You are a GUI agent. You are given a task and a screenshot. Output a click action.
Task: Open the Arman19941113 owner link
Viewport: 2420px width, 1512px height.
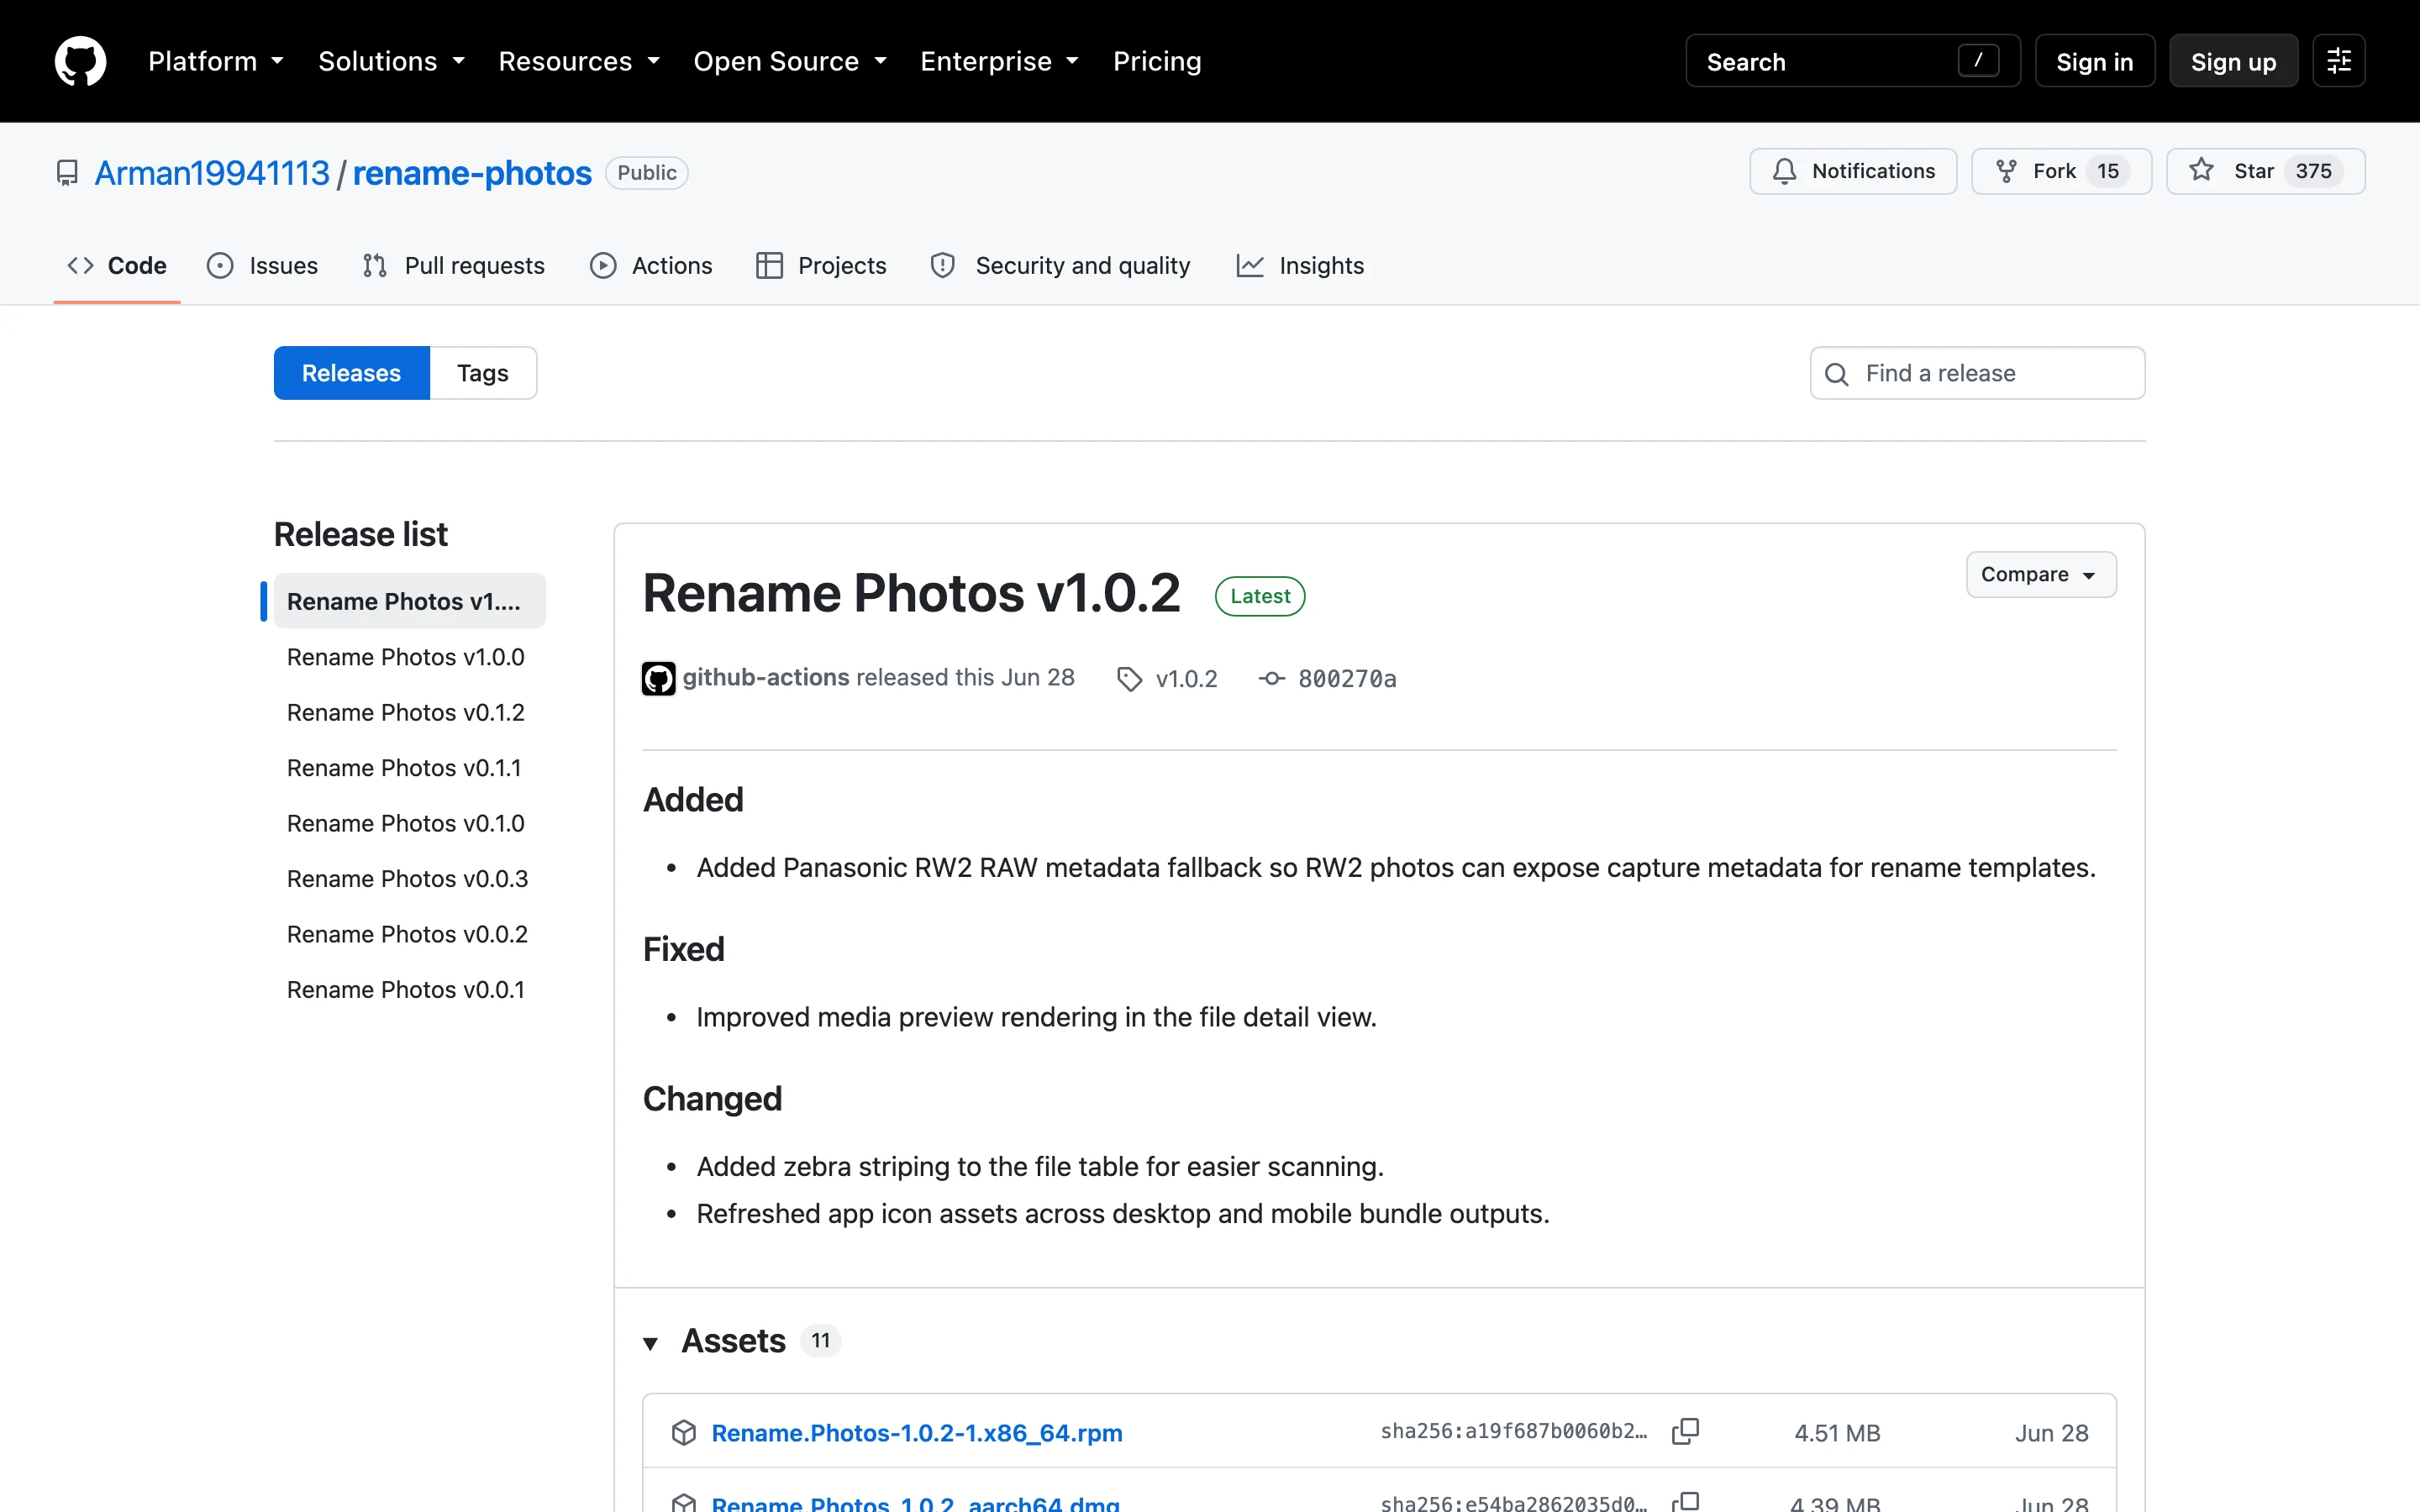click(212, 173)
